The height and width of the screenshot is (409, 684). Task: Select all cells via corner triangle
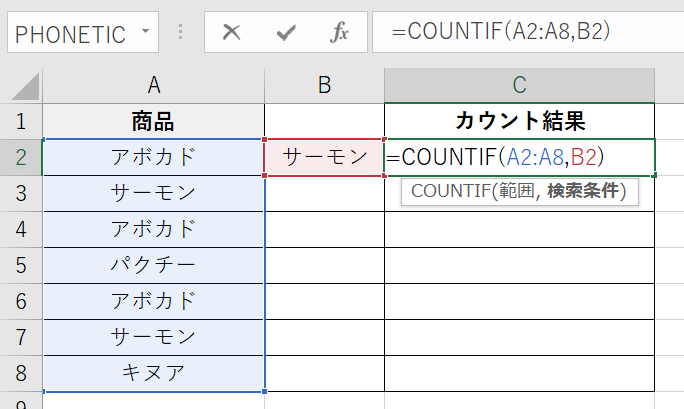click(22, 86)
